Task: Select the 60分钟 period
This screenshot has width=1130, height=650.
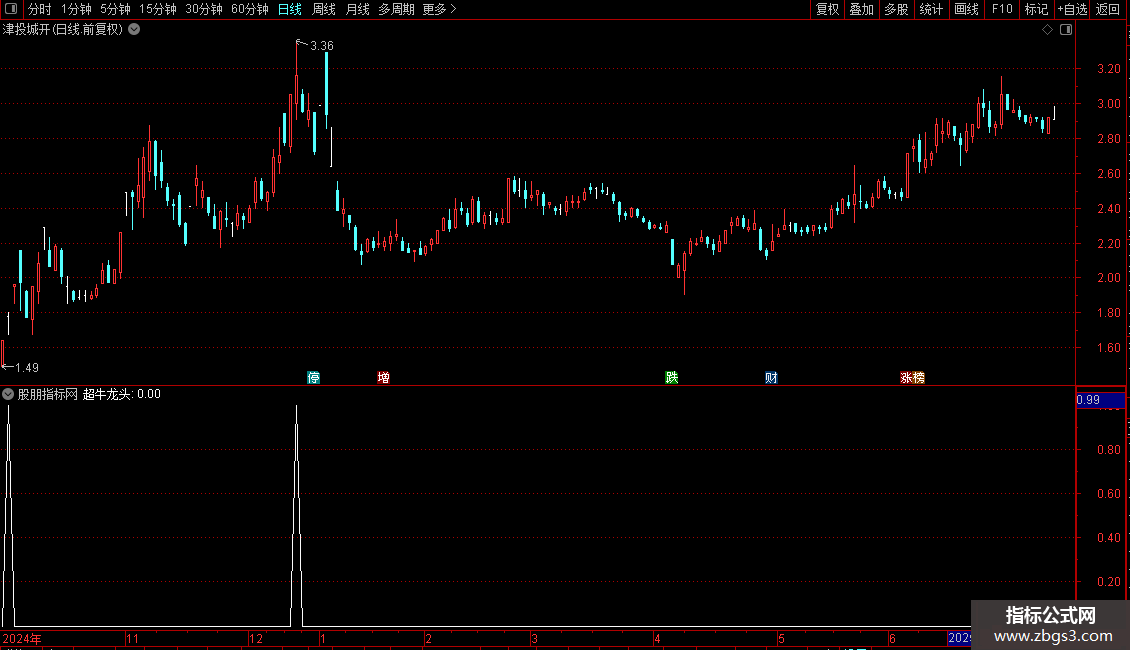Action: coord(250,9)
